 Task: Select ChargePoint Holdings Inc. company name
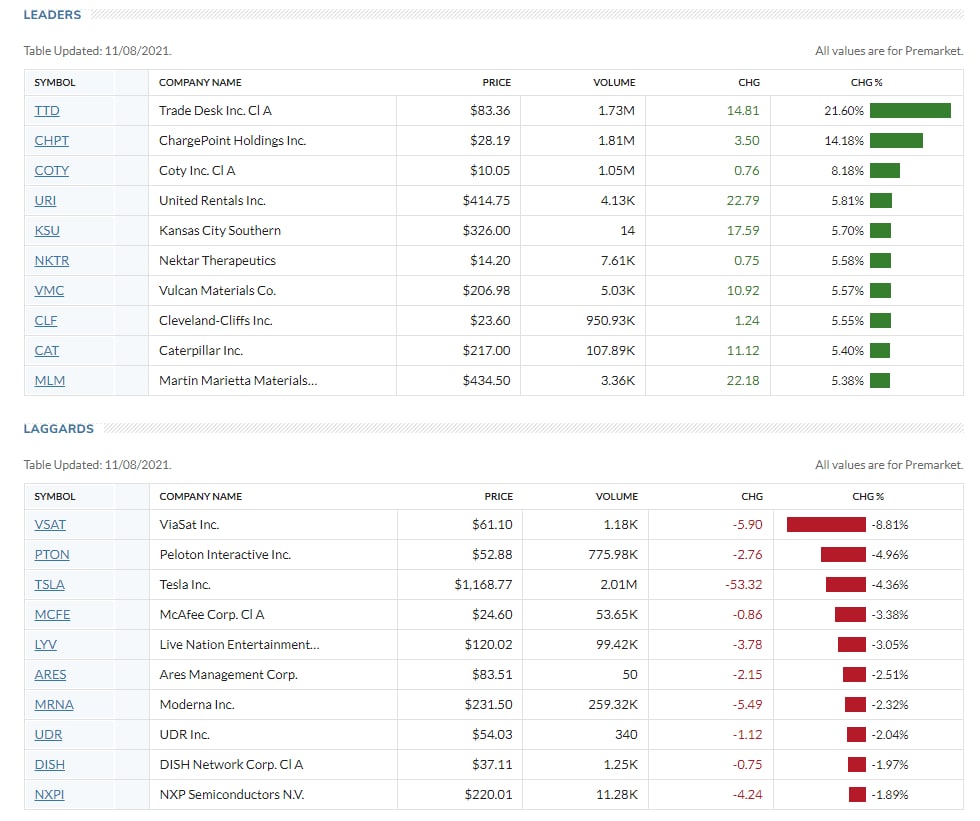[x=232, y=141]
